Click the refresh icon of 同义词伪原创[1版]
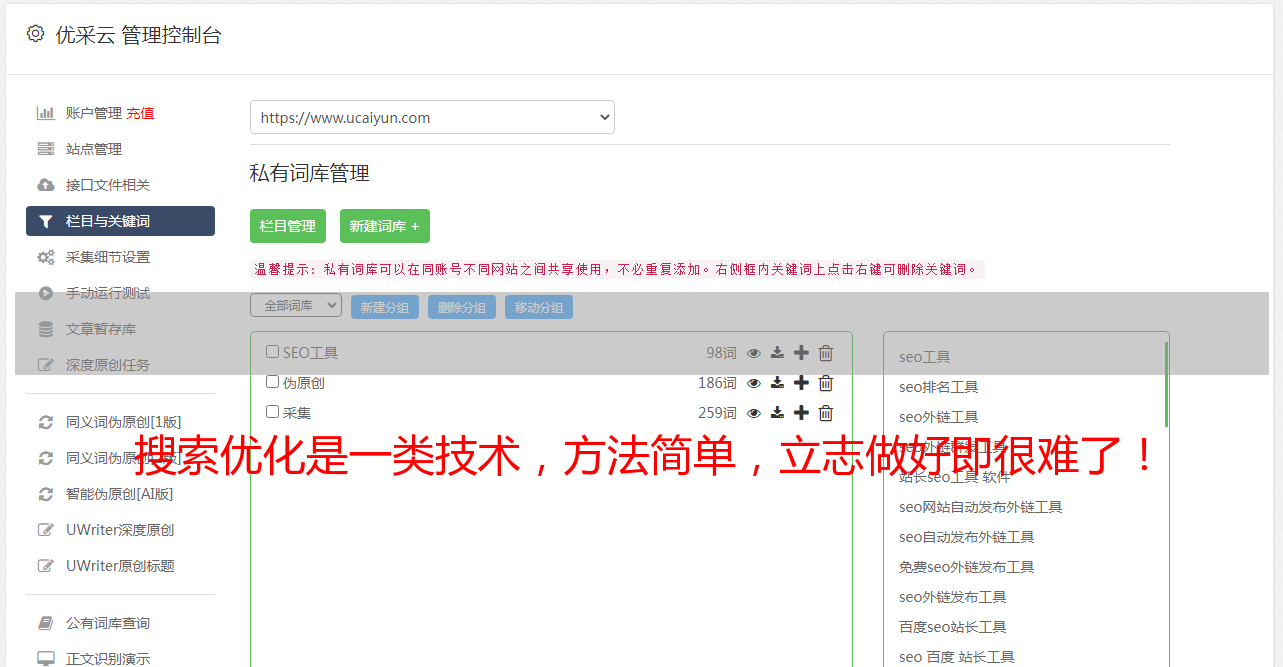The height and width of the screenshot is (667, 1283). point(46,422)
